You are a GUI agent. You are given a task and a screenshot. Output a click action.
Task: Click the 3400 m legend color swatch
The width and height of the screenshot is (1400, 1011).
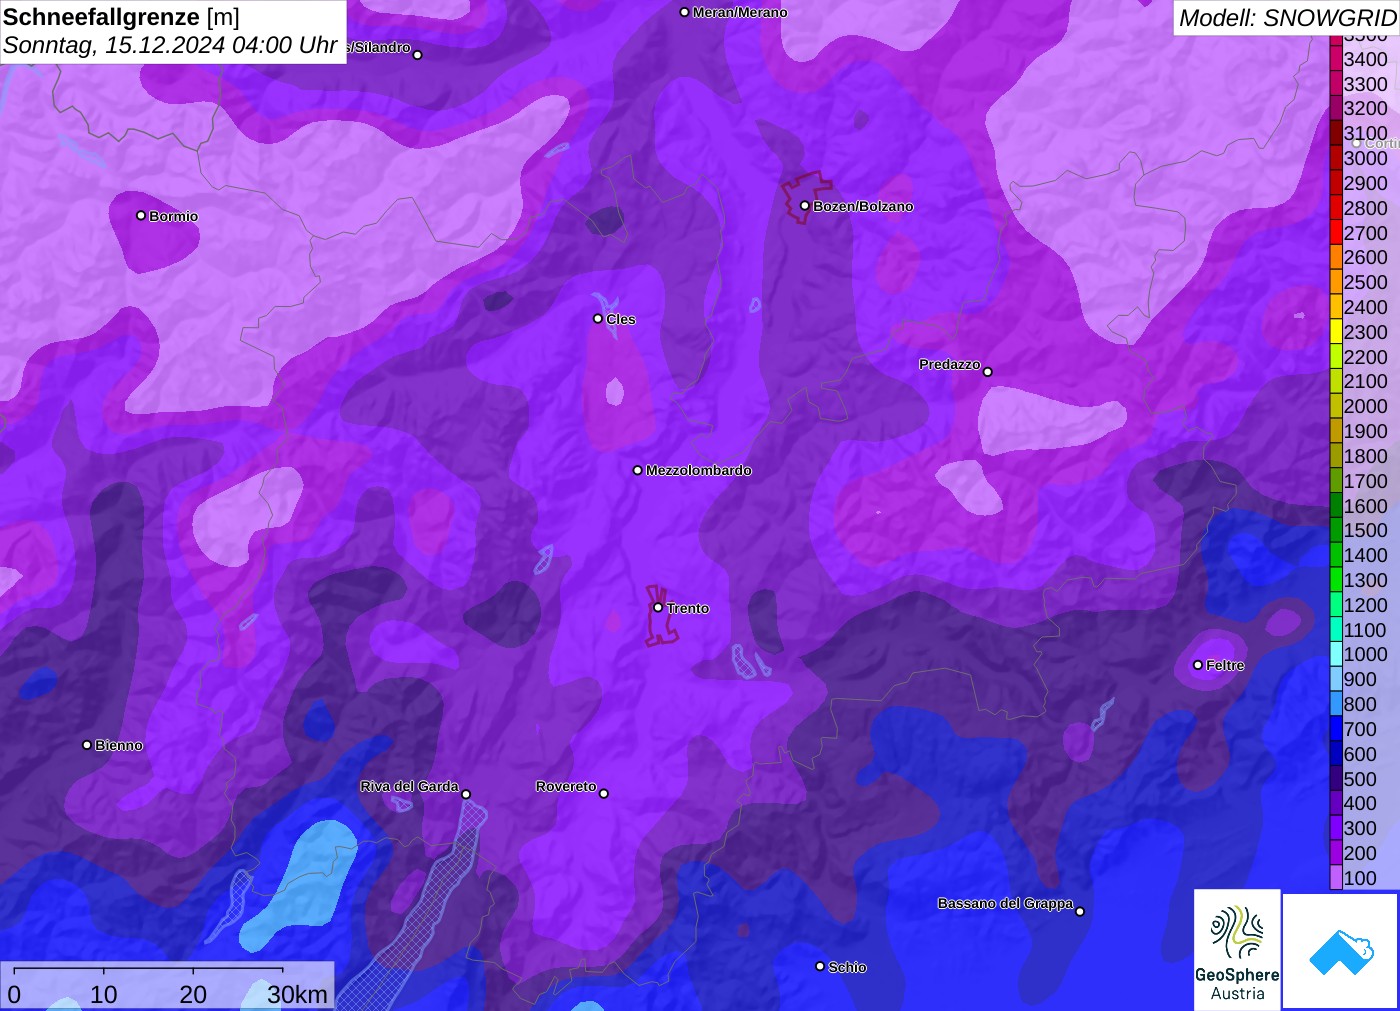(x=1336, y=59)
